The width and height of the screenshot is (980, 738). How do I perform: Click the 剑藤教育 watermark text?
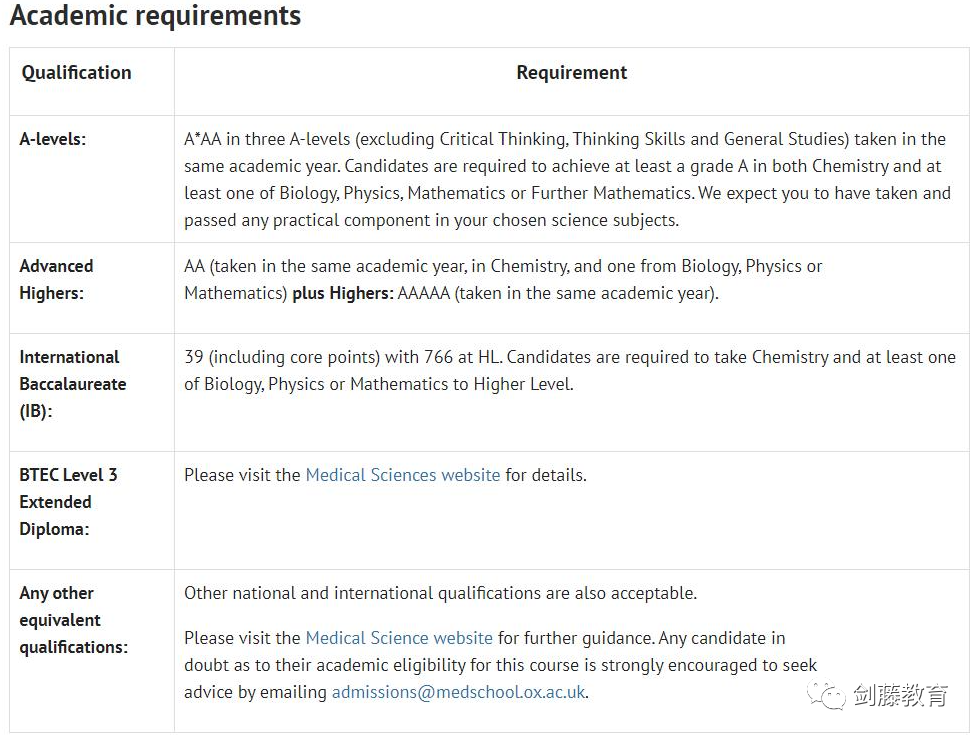coord(900,695)
